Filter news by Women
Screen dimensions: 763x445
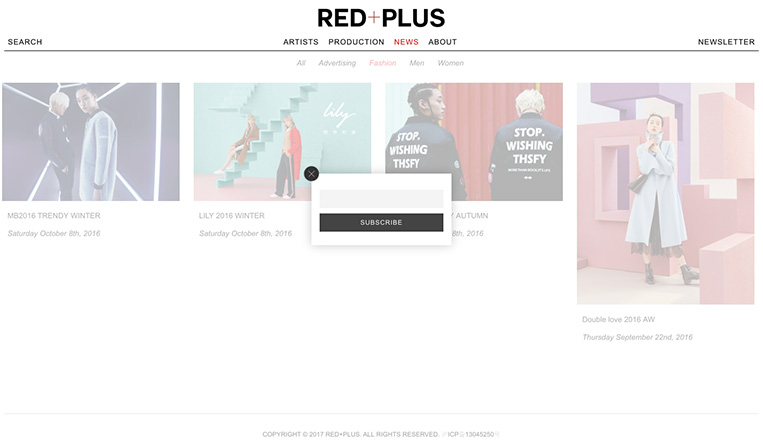tap(451, 63)
